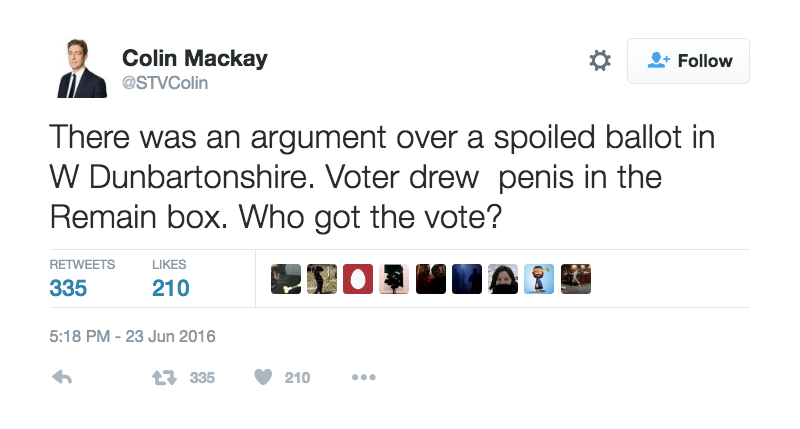The width and height of the screenshot is (800, 429).
Task: Open the smiling dark-haired woman avatar
Action: pos(503,279)
